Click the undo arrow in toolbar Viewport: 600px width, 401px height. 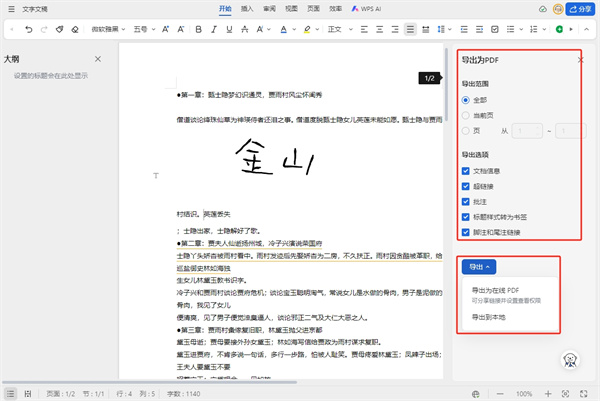28,30
